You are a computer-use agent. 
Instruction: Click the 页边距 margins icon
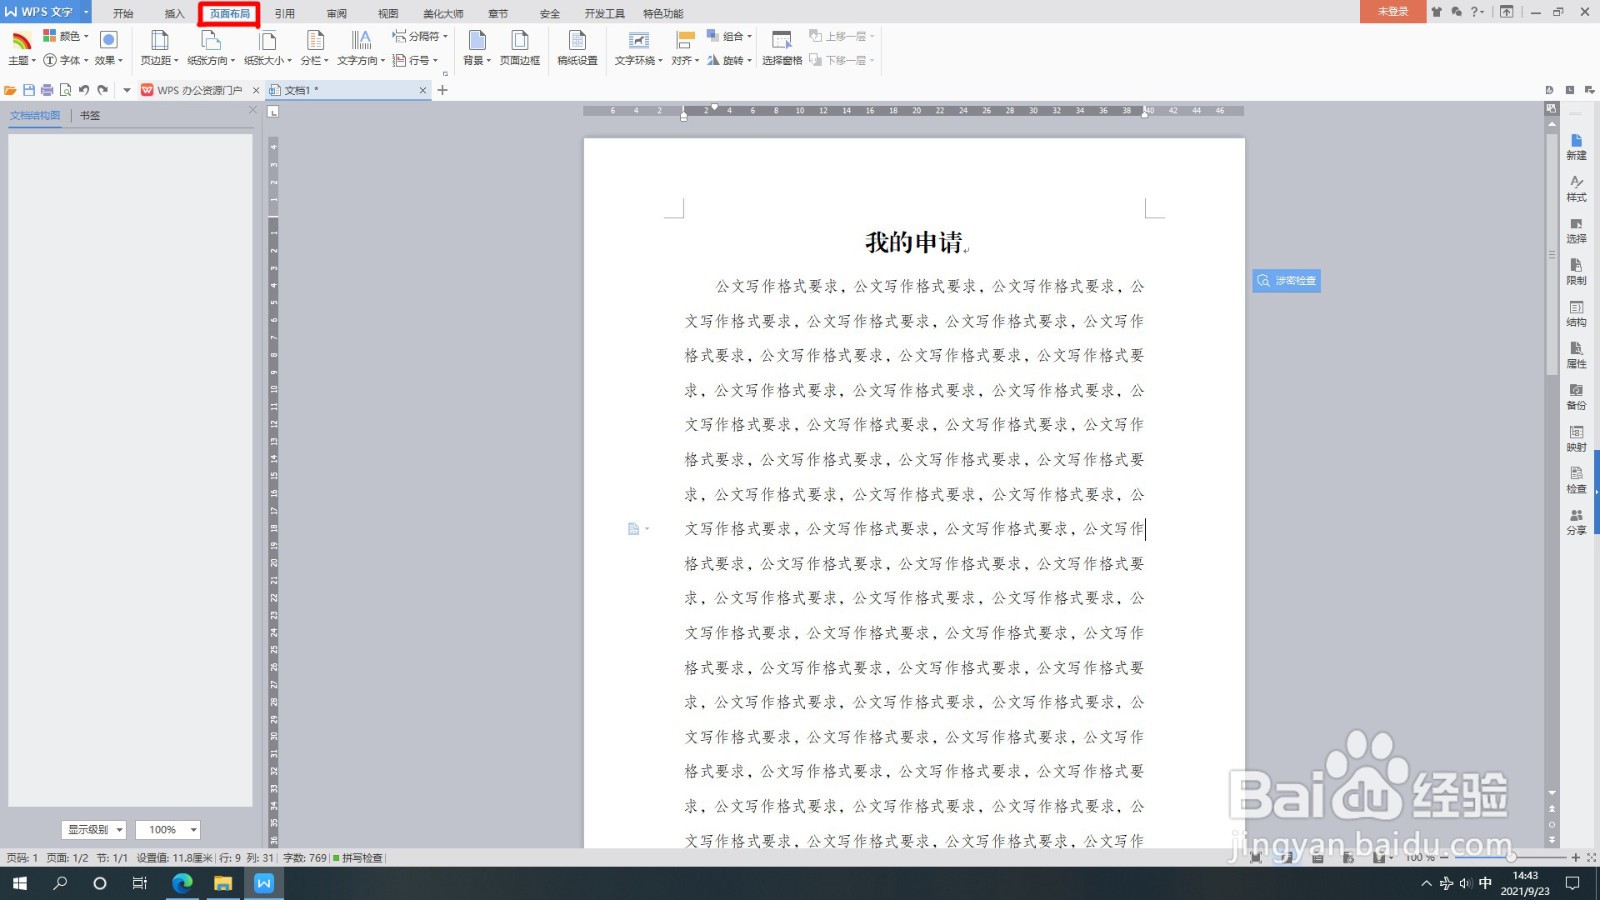159,40
